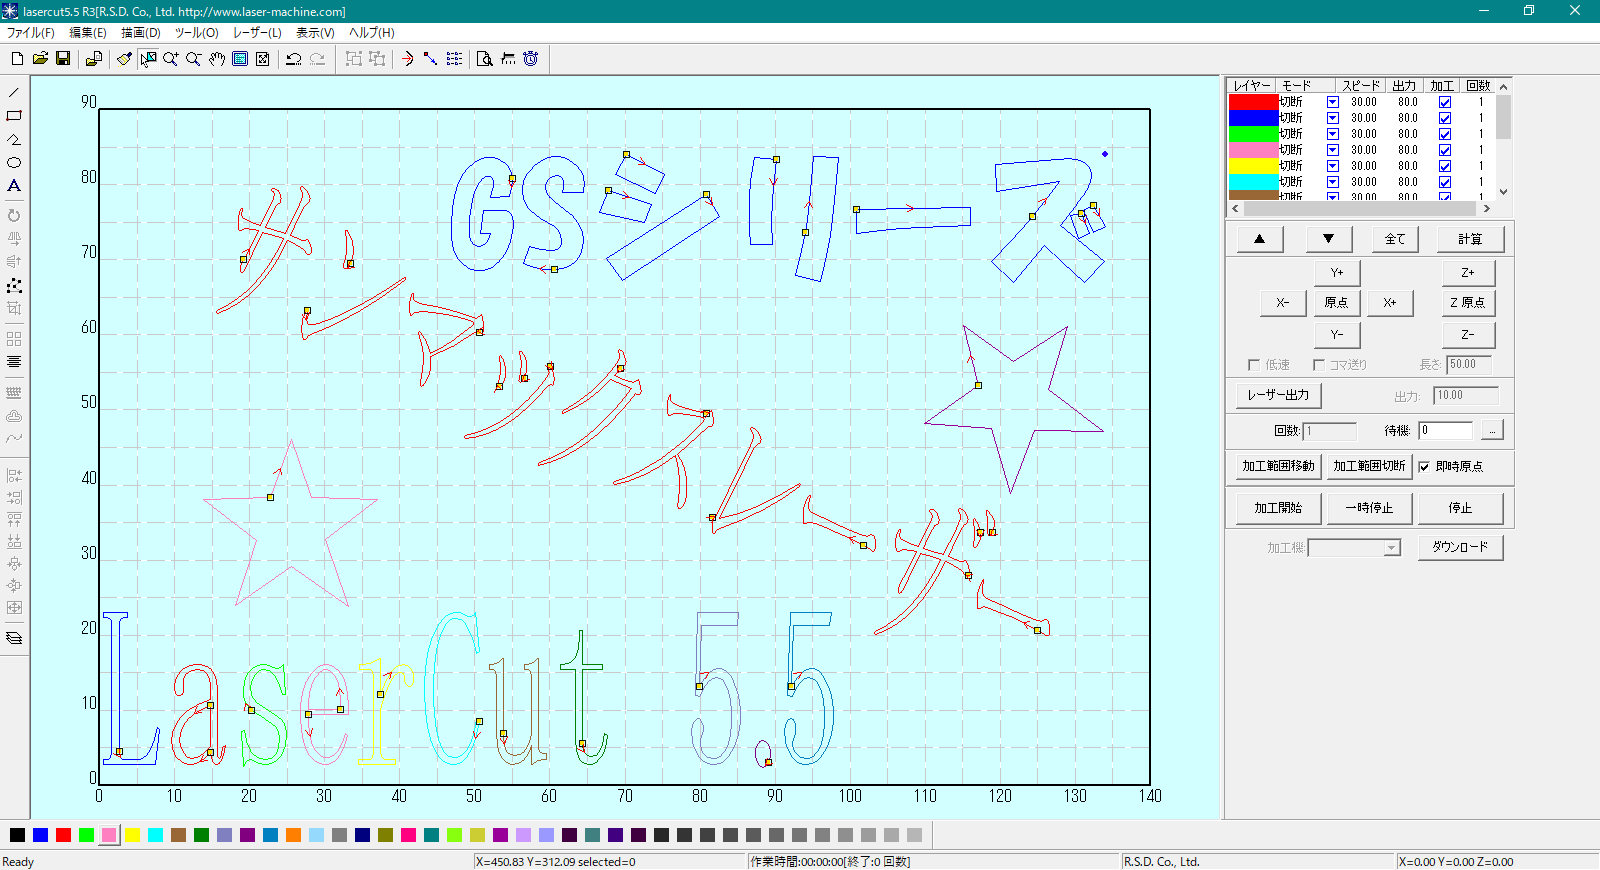The image size is (1600, 870).
Task: Open the 描画(D) menu
Action: point(141,33)
